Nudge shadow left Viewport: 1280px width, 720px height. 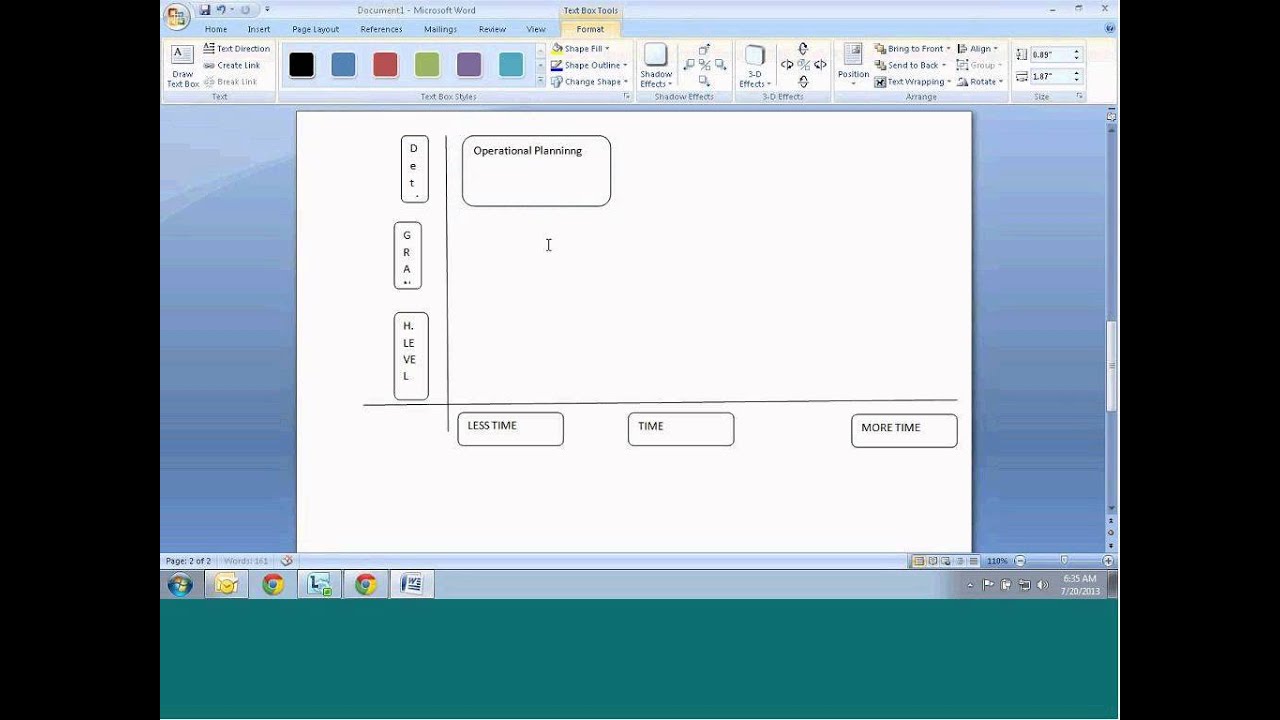(689, 65)
